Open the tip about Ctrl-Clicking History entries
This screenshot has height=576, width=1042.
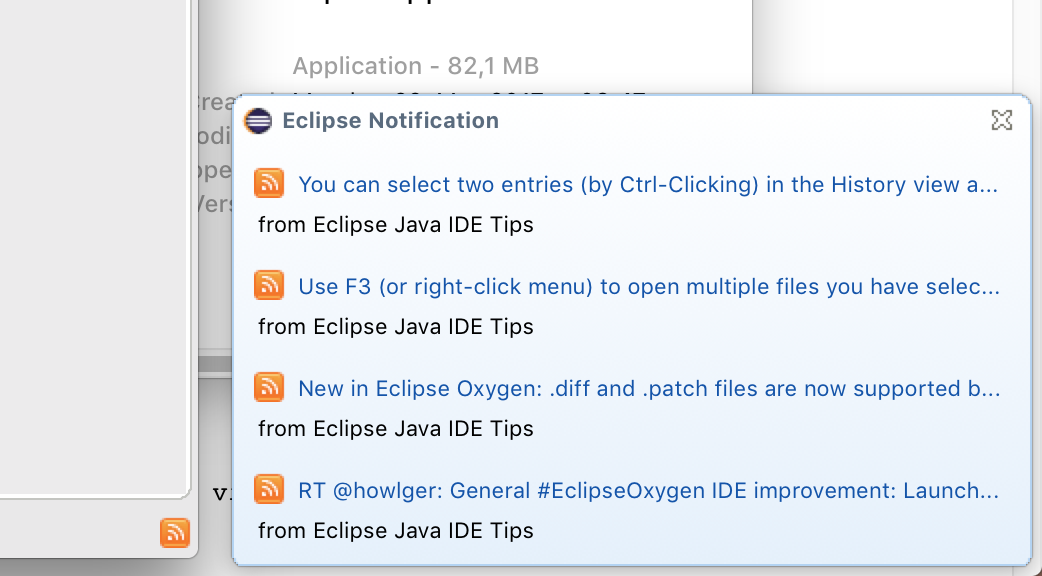click(x=648, y=185)
